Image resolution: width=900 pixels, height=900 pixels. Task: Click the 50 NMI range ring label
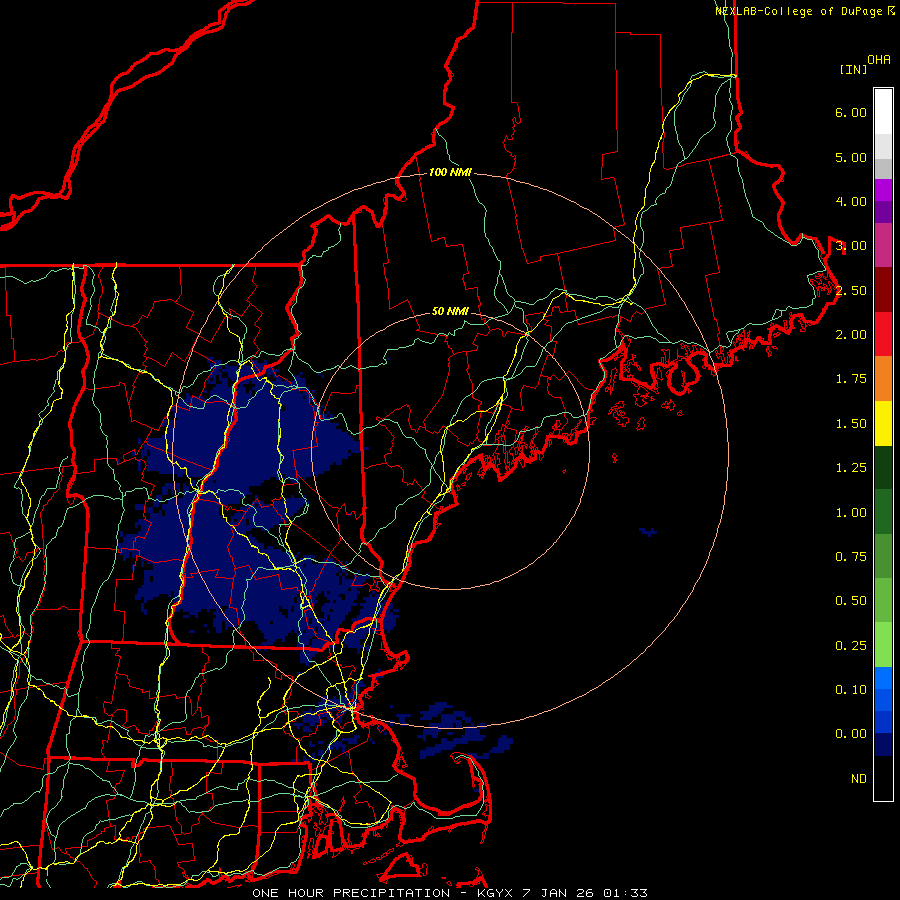click(x=450, y=311)
